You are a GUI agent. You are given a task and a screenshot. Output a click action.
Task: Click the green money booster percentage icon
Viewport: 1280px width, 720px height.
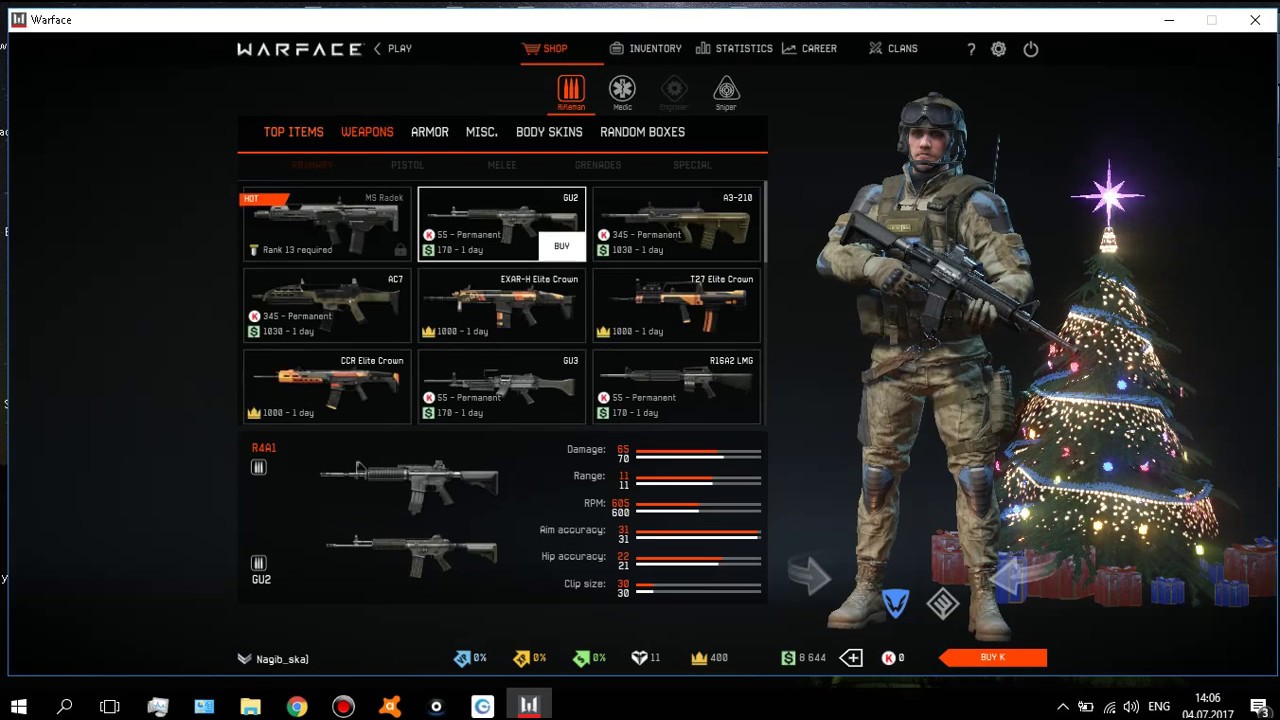(x=581, y=658)
